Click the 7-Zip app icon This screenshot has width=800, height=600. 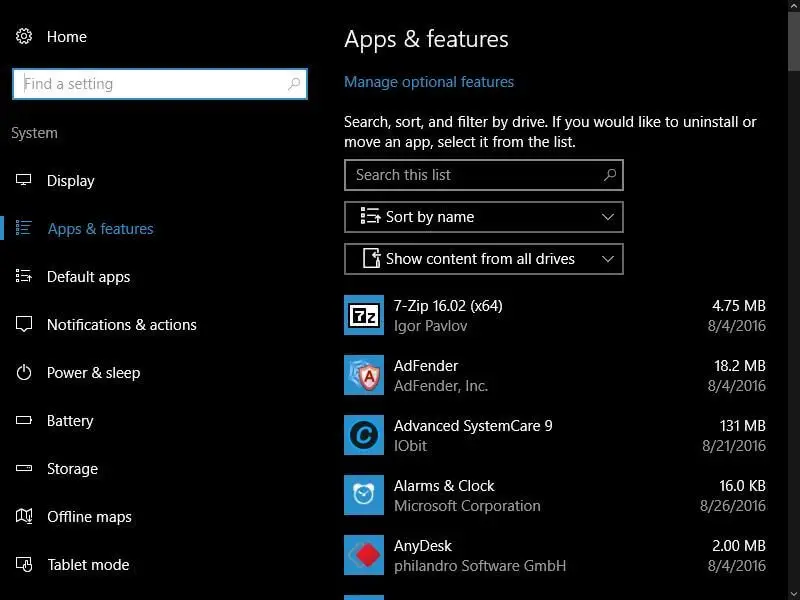click(364, 315)
